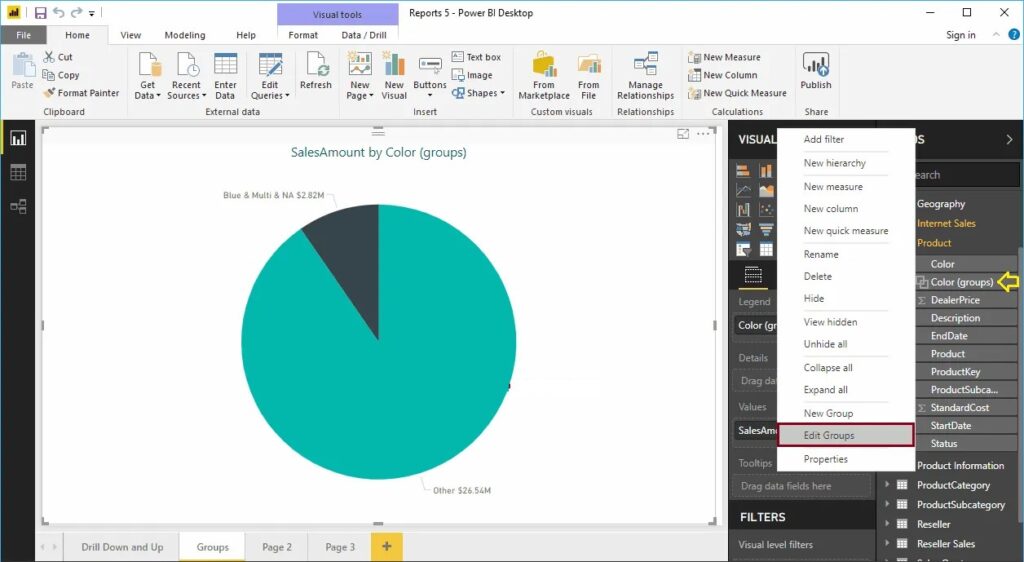Add a new page with plus button
The height and width of the screenshot is (562, 1024).
387,546
